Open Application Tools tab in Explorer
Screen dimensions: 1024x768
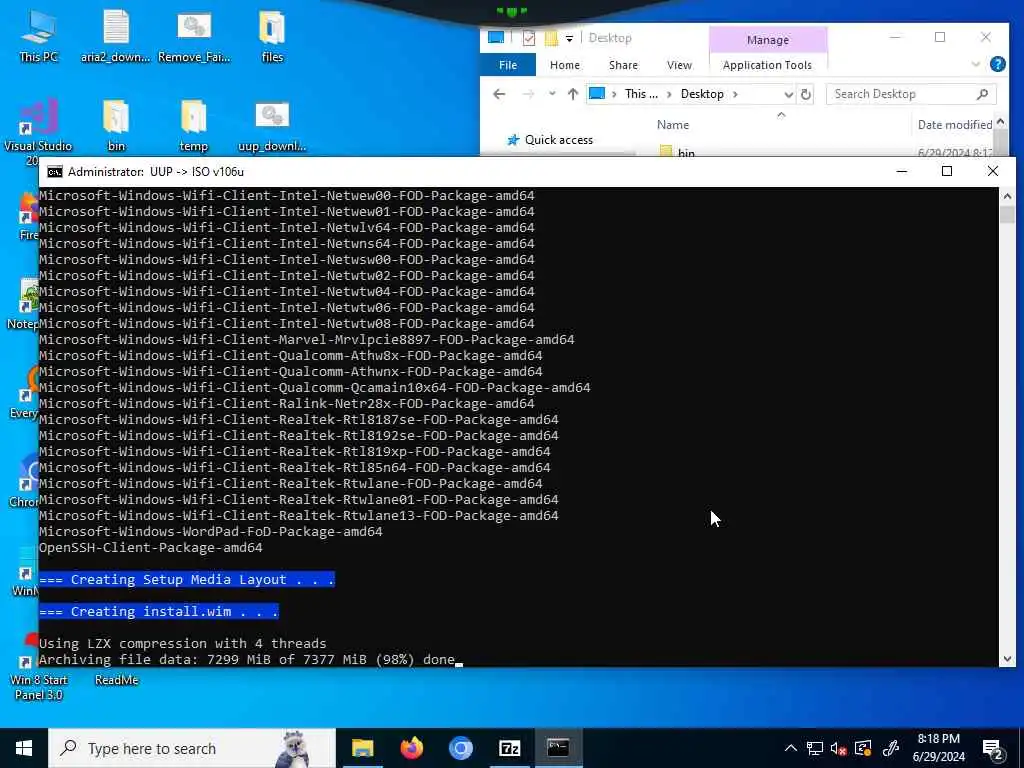[x=767, y=65]
